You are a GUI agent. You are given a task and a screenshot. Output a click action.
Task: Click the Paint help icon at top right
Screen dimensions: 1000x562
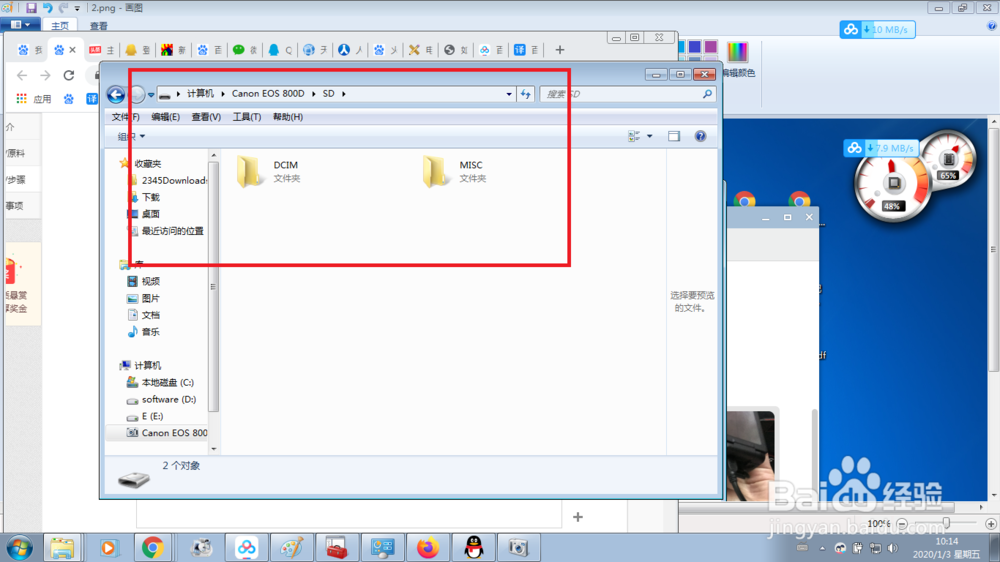click(992, 26)
